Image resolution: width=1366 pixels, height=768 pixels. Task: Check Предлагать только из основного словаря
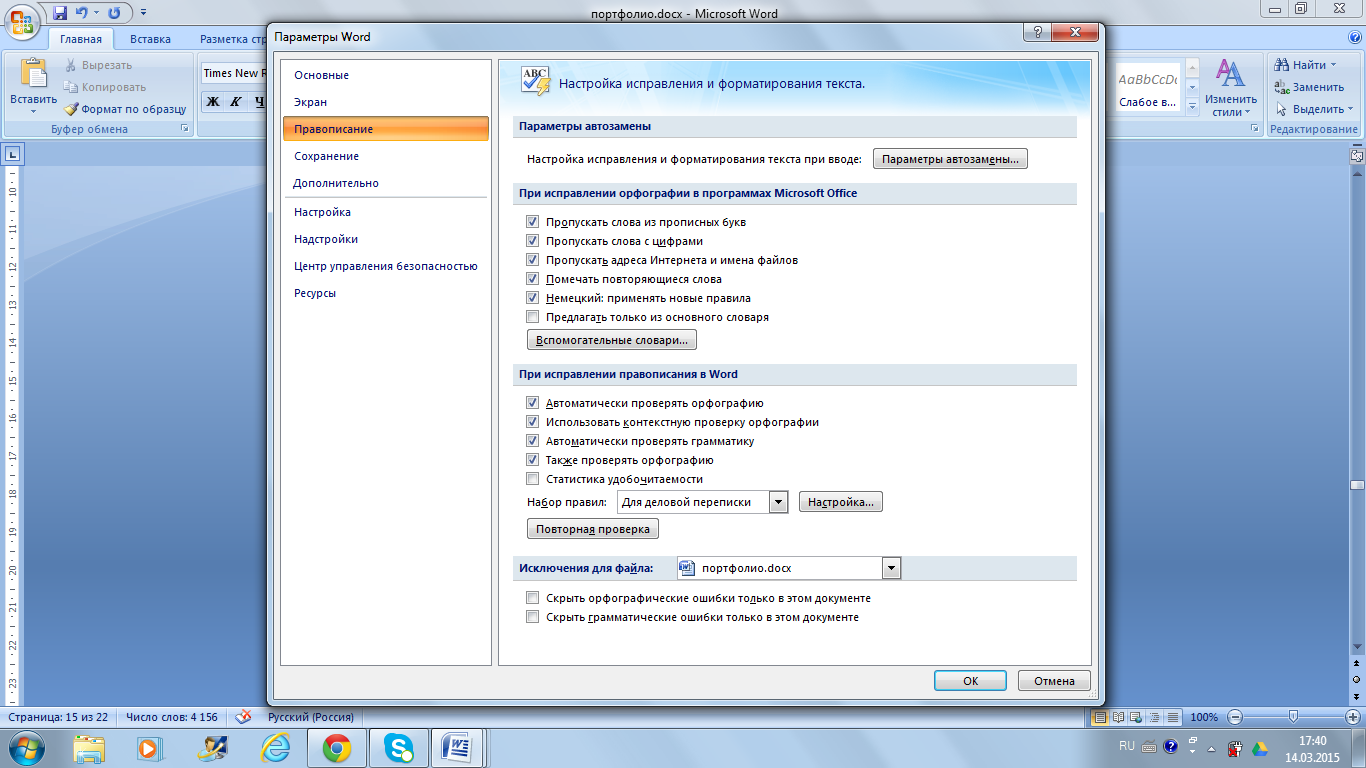[x=532, y=317]
